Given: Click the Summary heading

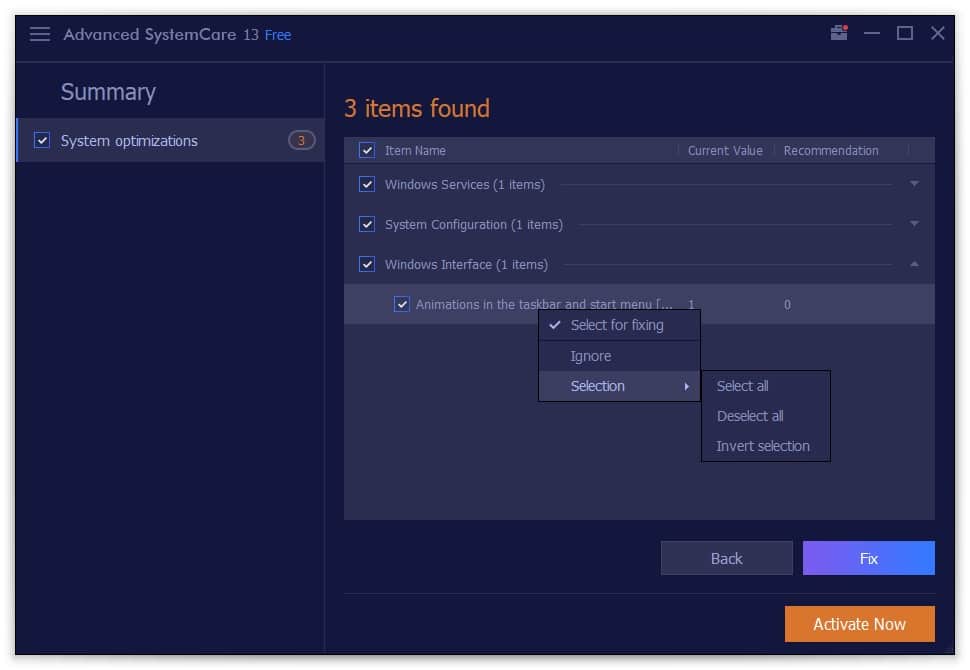Looking at the screenshot, I should click(108, 92).
